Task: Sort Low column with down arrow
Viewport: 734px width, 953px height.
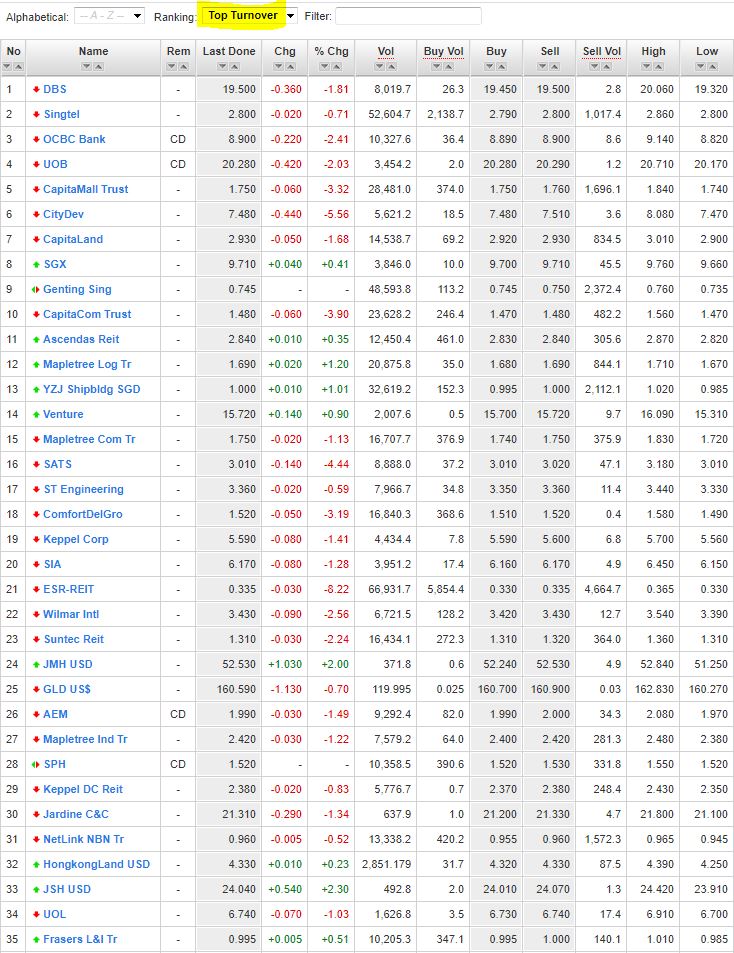Action: click(701, 66)
